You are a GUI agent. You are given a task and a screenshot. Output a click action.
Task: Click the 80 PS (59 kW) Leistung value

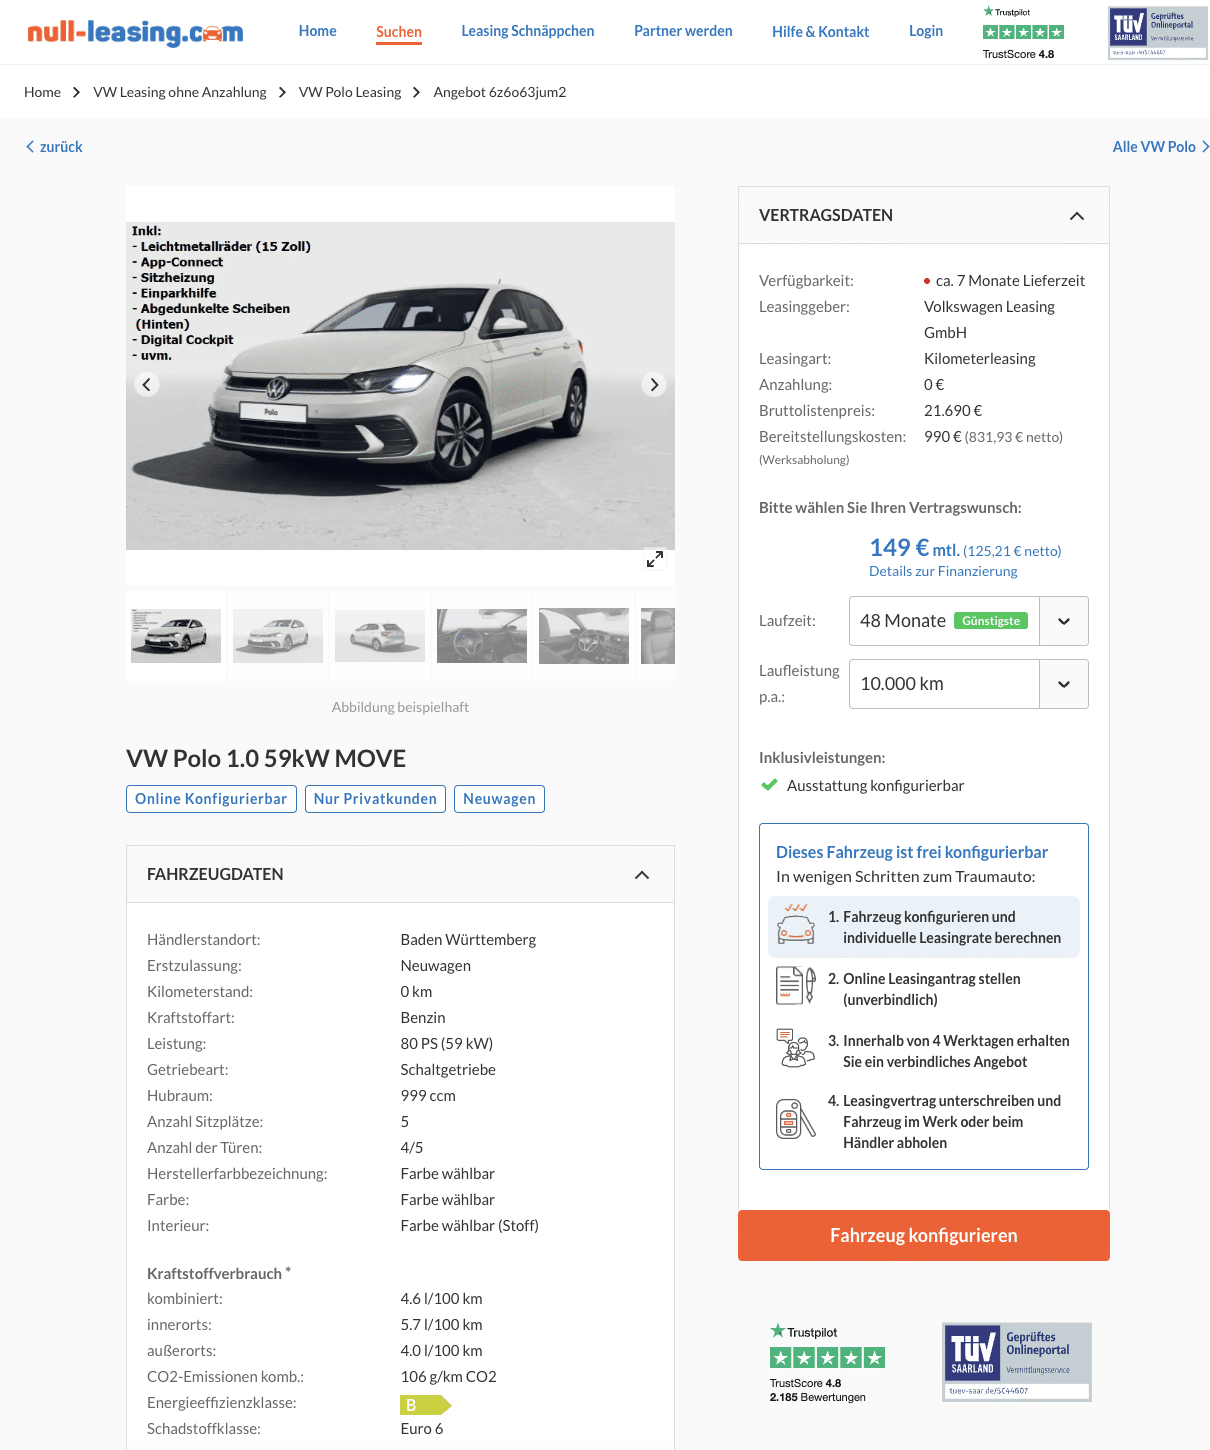point(447,1044)
